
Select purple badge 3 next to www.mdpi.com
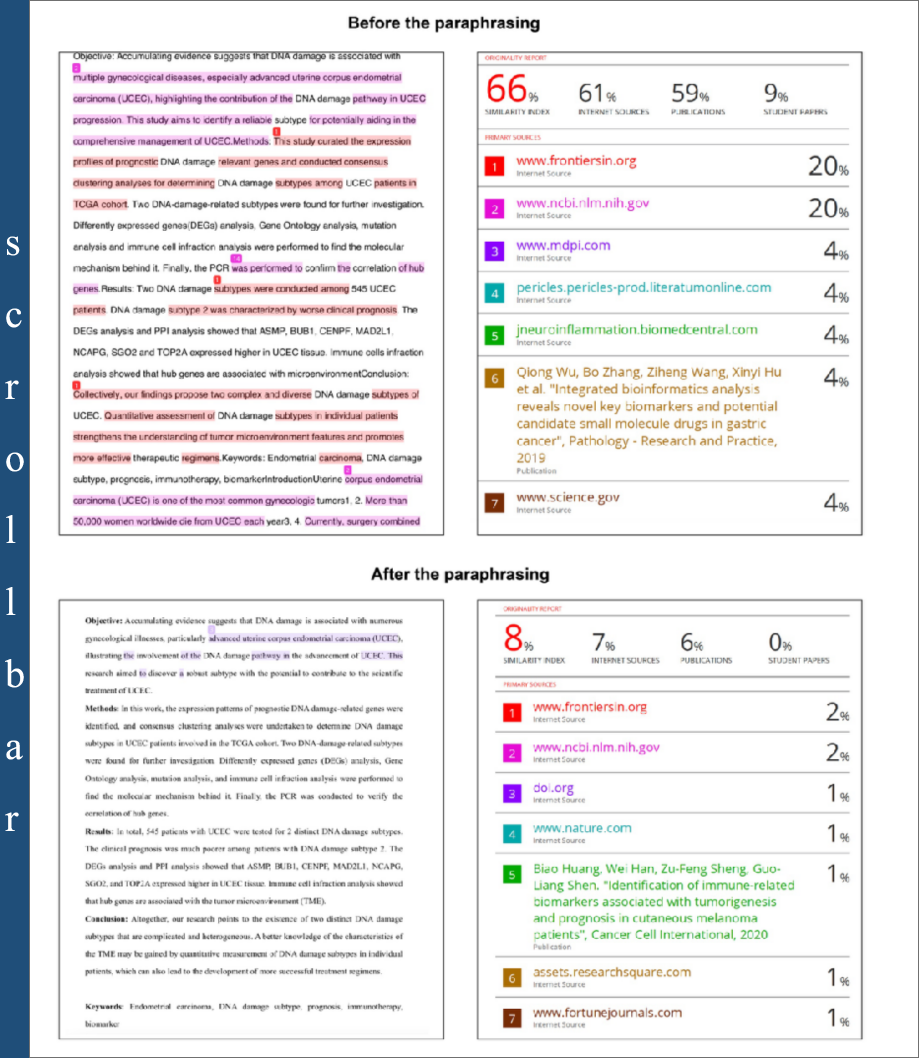click(495, 251)
